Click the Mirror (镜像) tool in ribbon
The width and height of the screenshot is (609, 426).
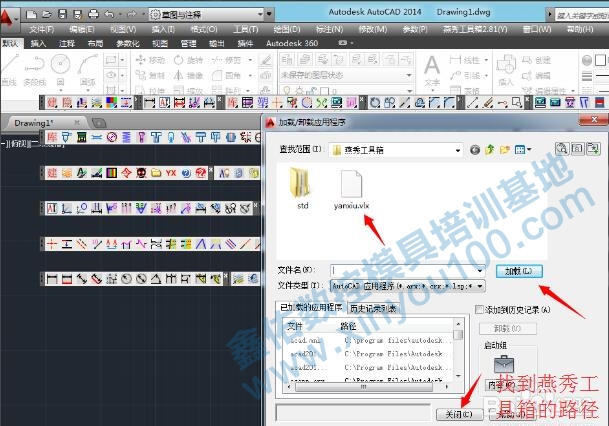188,75
